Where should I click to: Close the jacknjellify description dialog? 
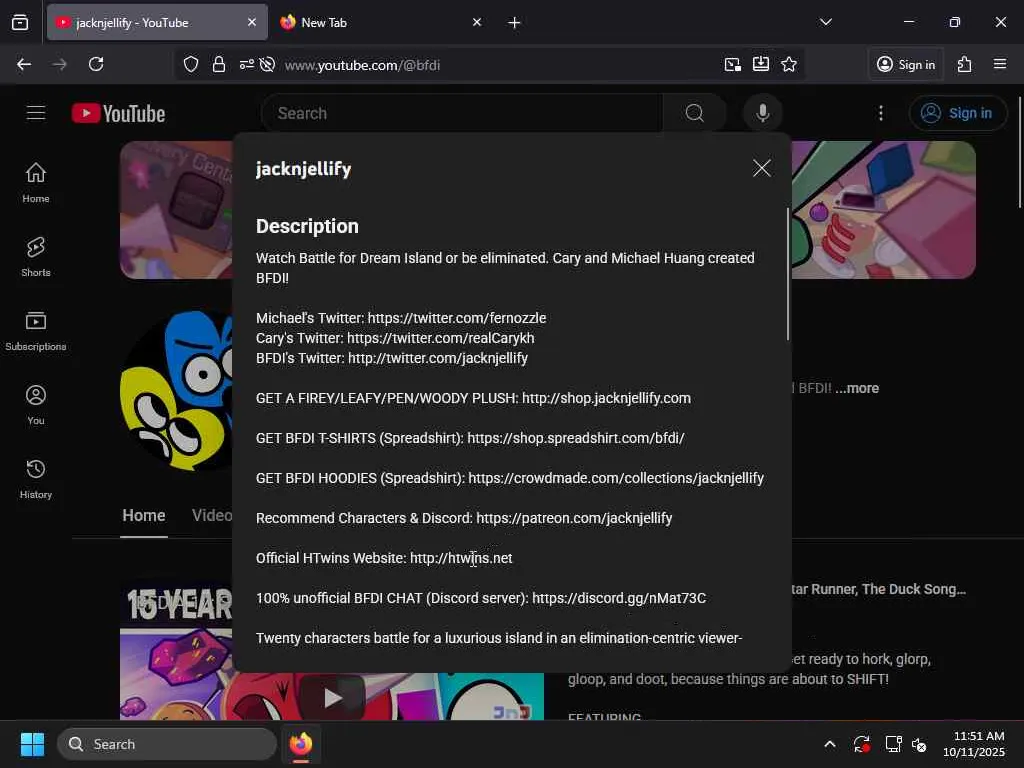pos(761,168)
